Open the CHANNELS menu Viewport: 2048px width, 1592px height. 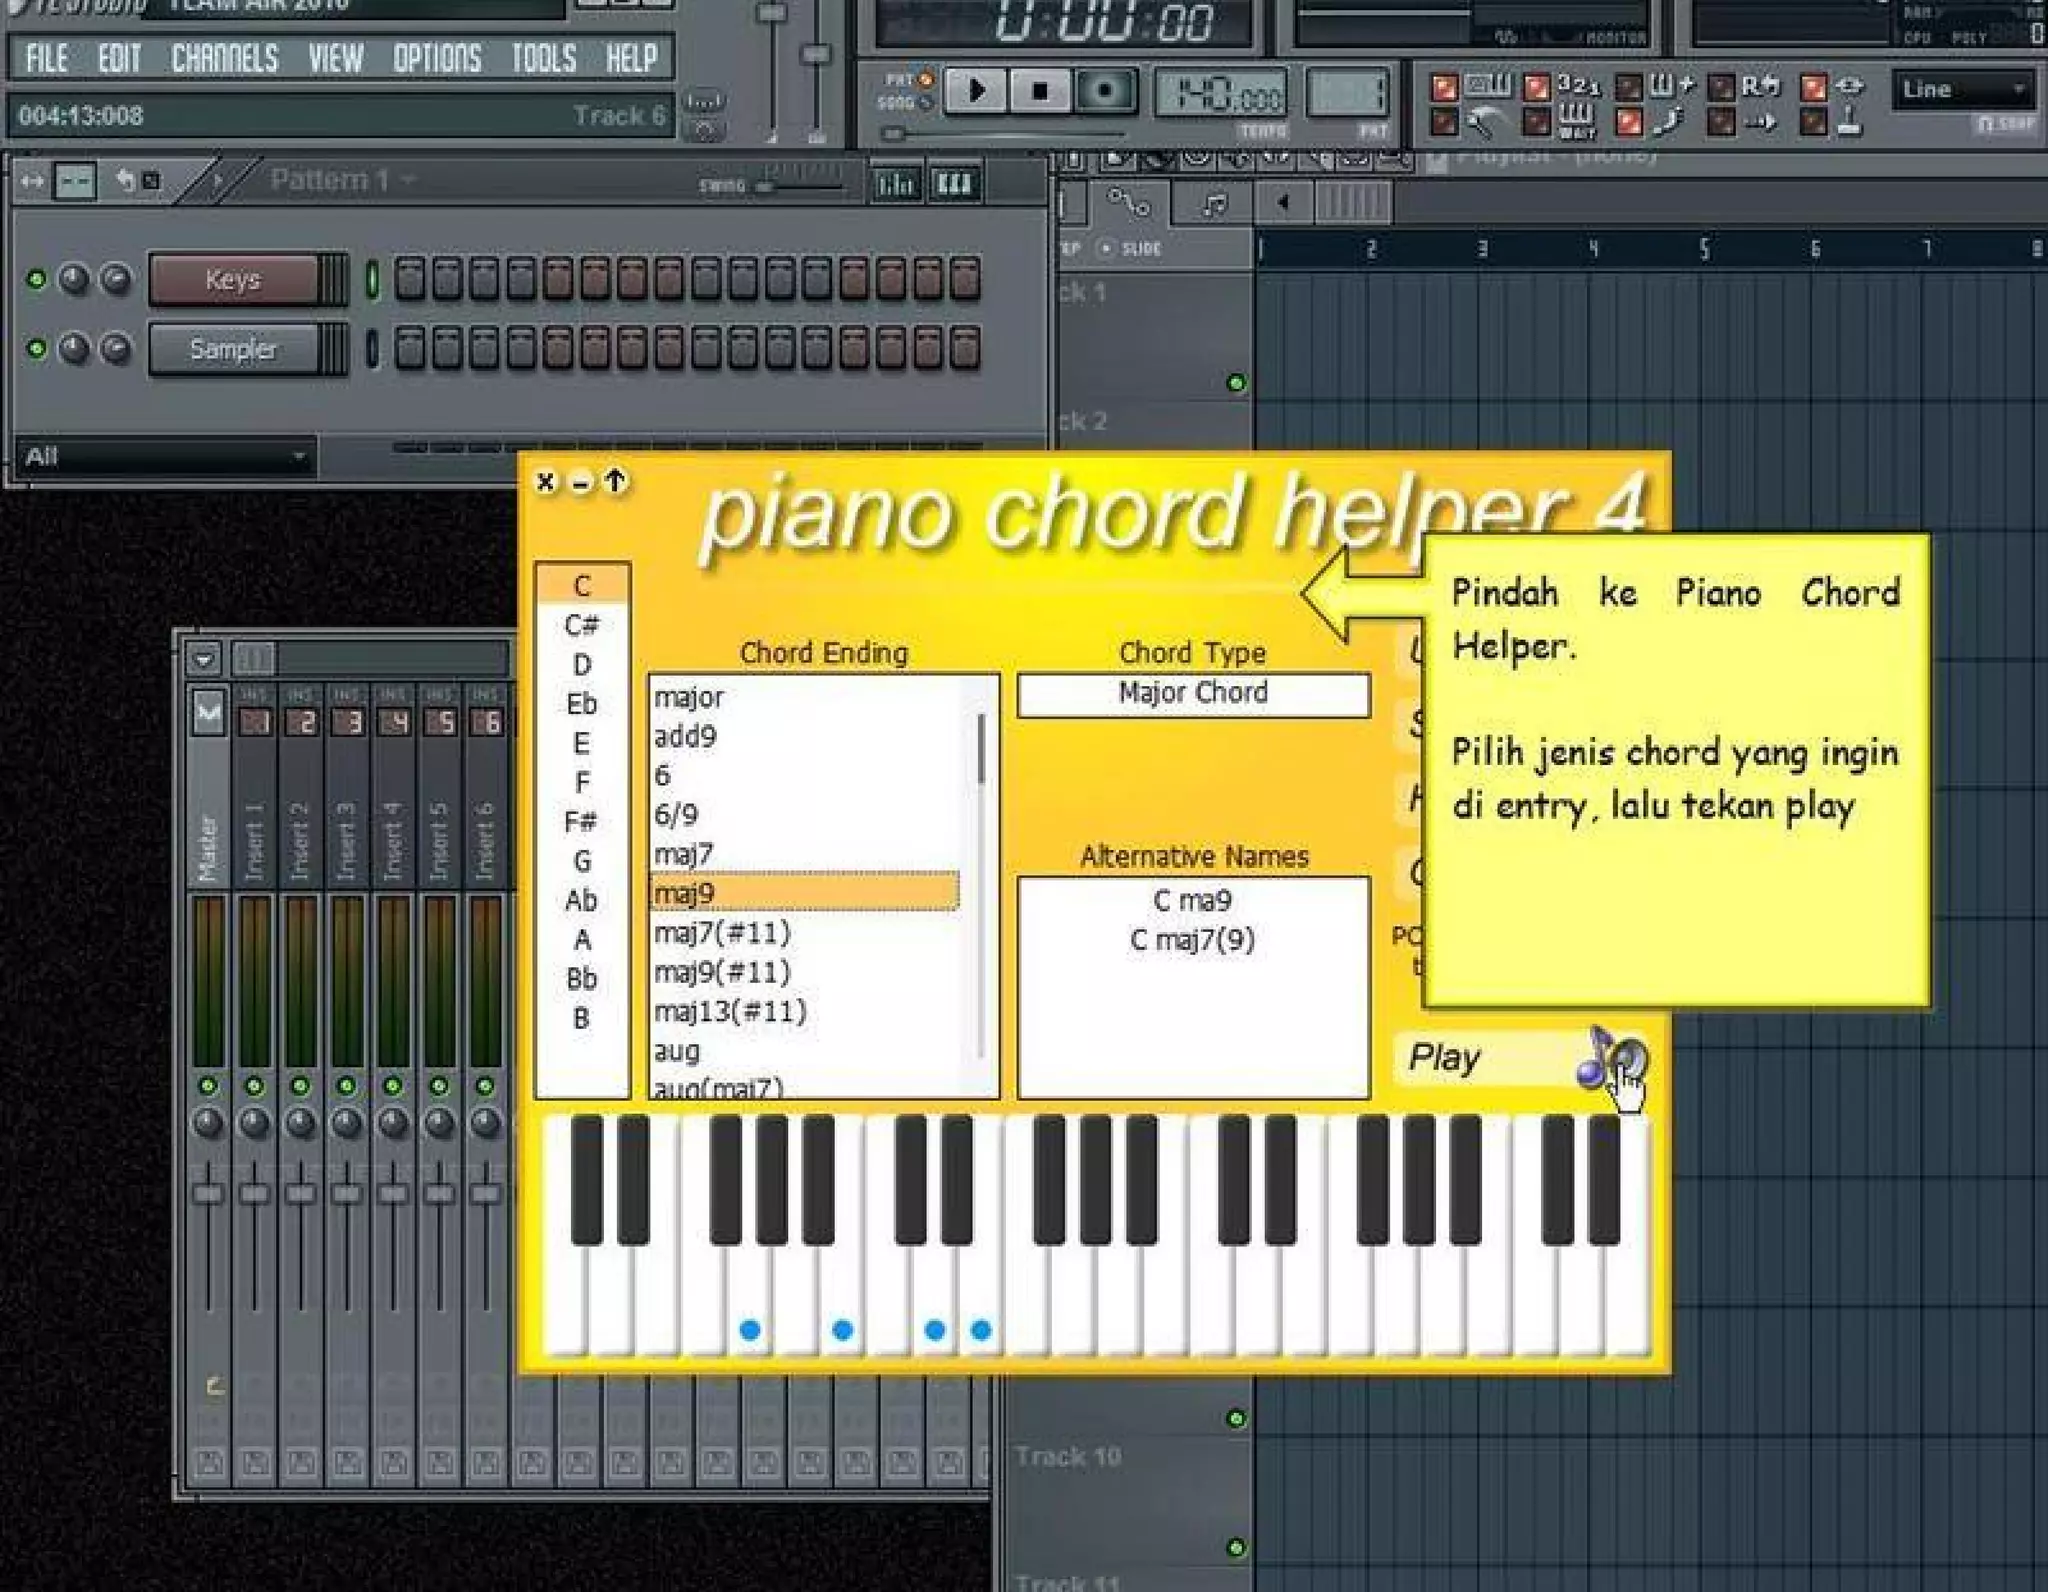coord(225,59)
